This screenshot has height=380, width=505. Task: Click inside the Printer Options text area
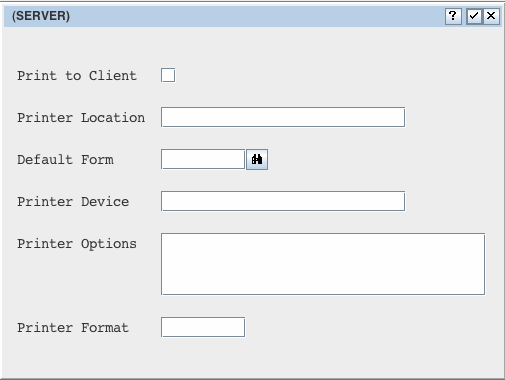(323, 264)
